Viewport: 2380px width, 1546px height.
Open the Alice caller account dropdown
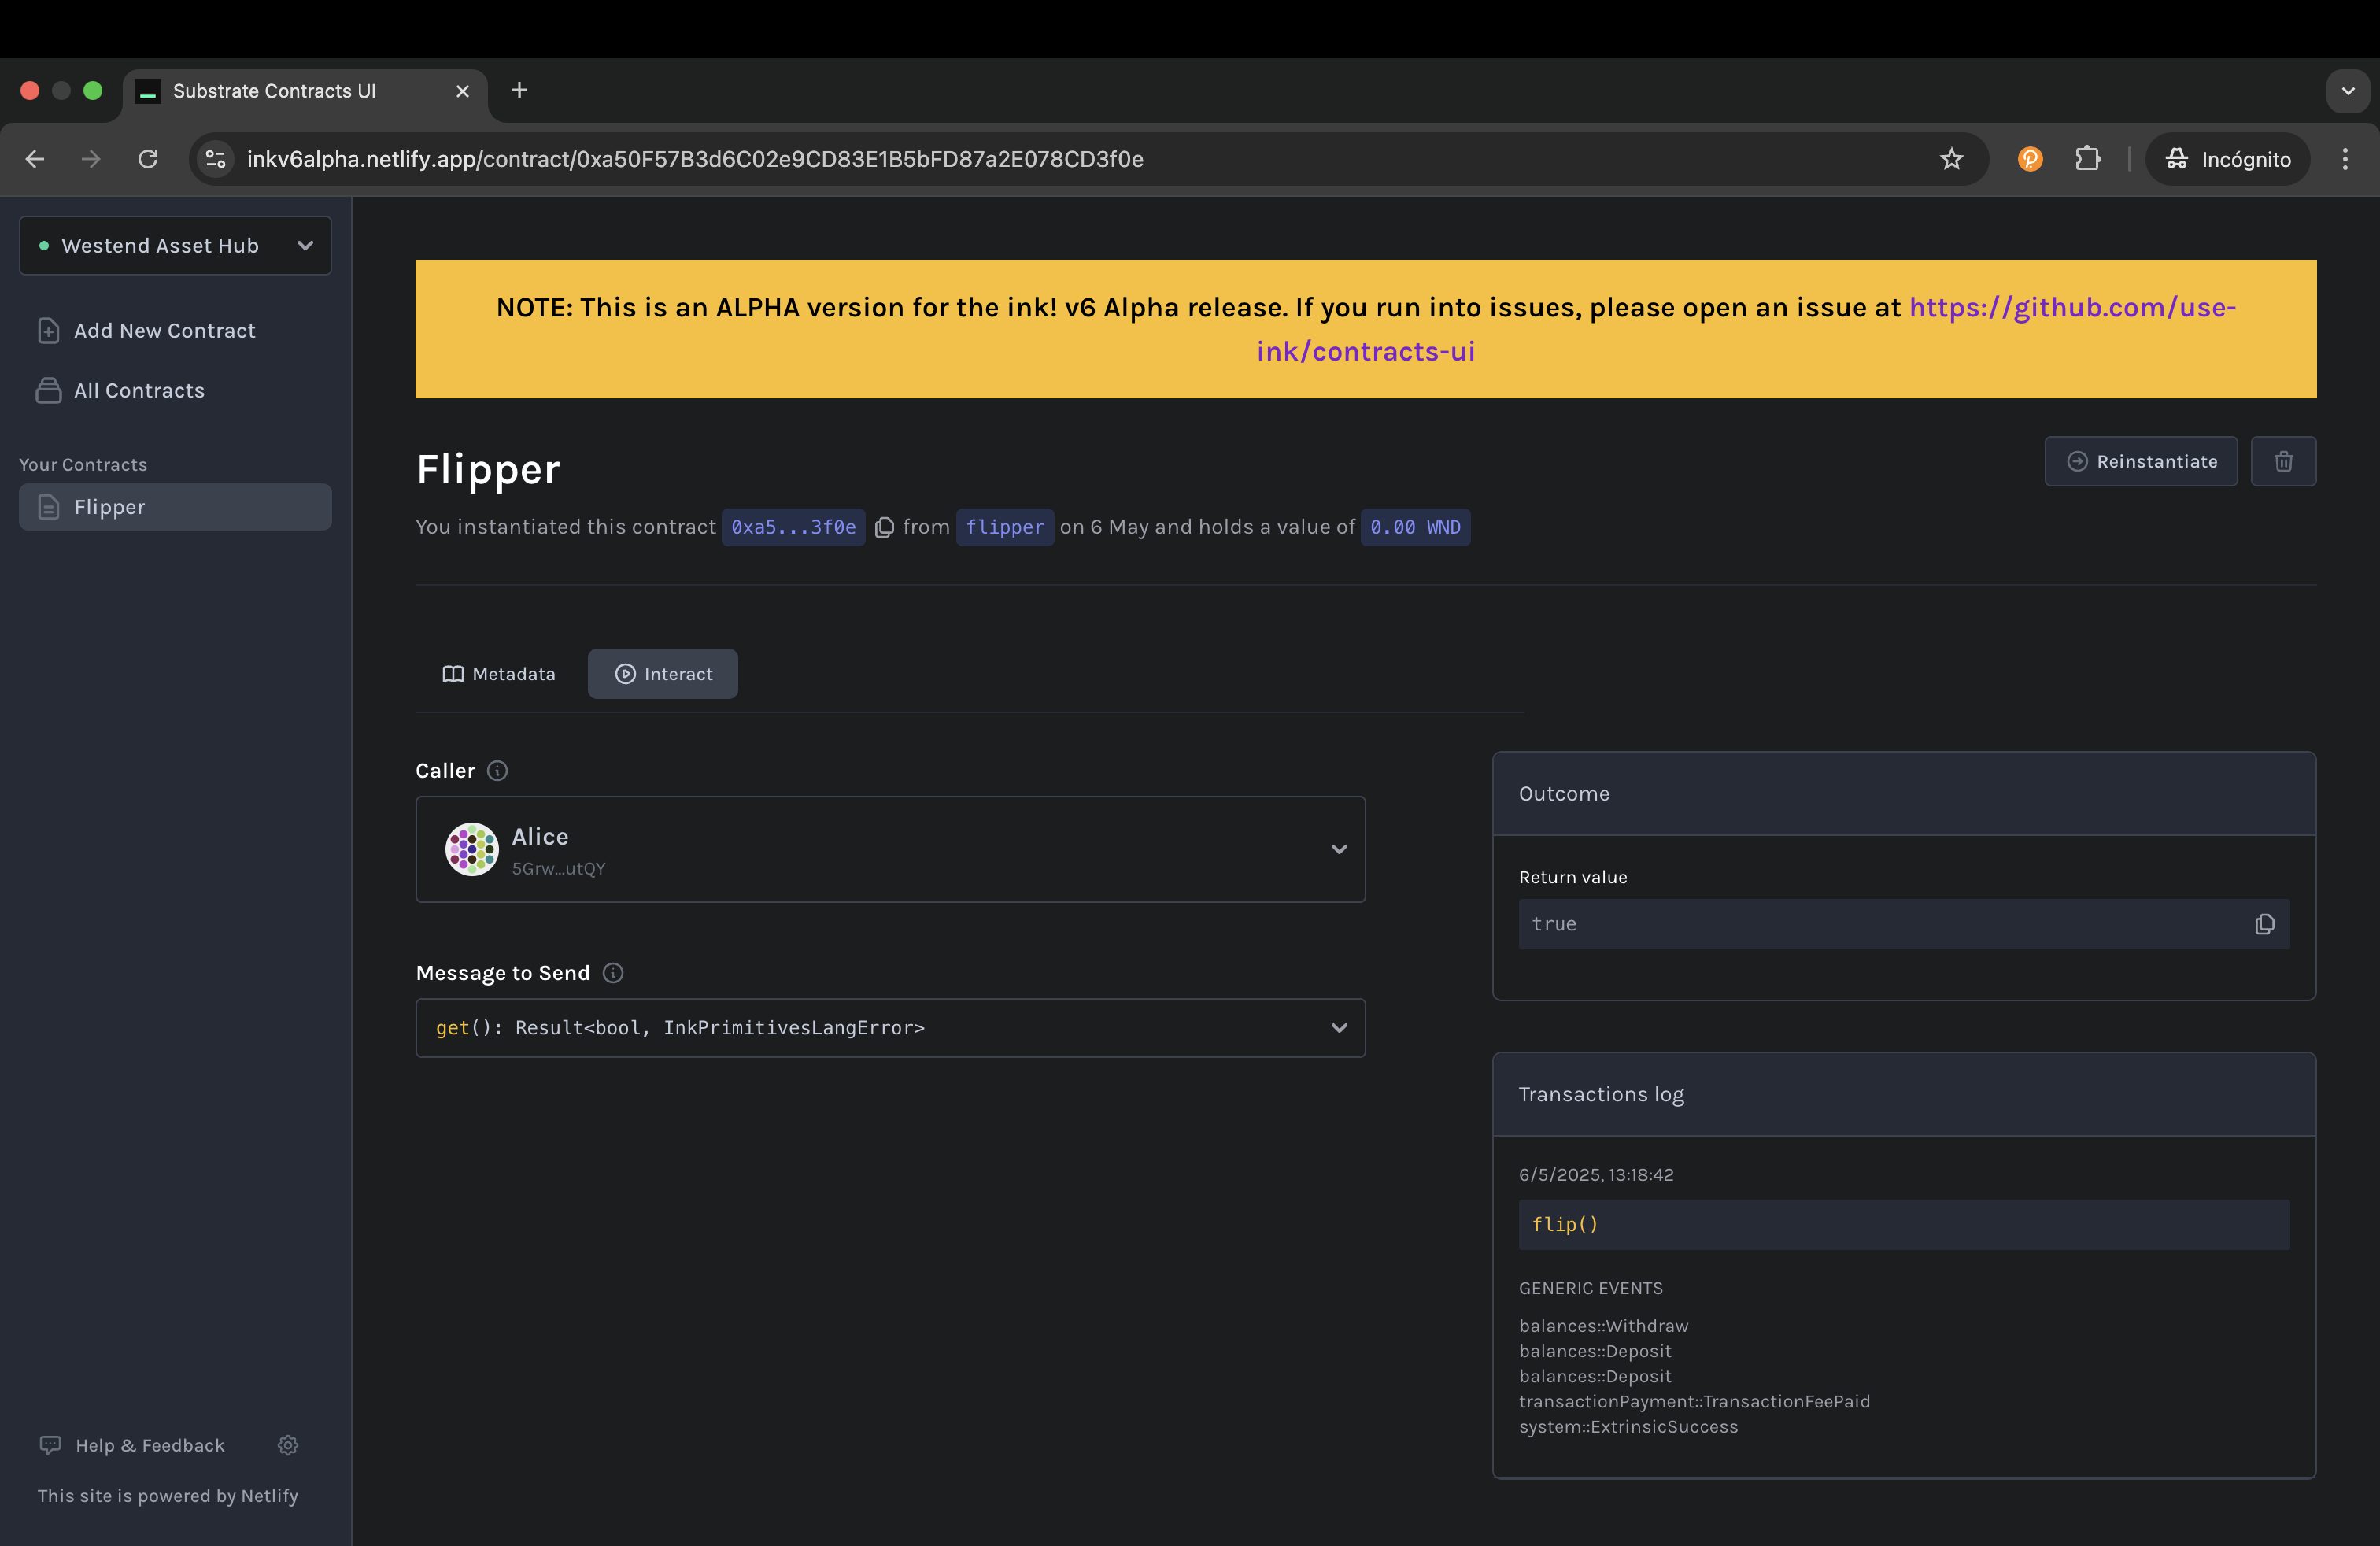click(x=890, y=850)
